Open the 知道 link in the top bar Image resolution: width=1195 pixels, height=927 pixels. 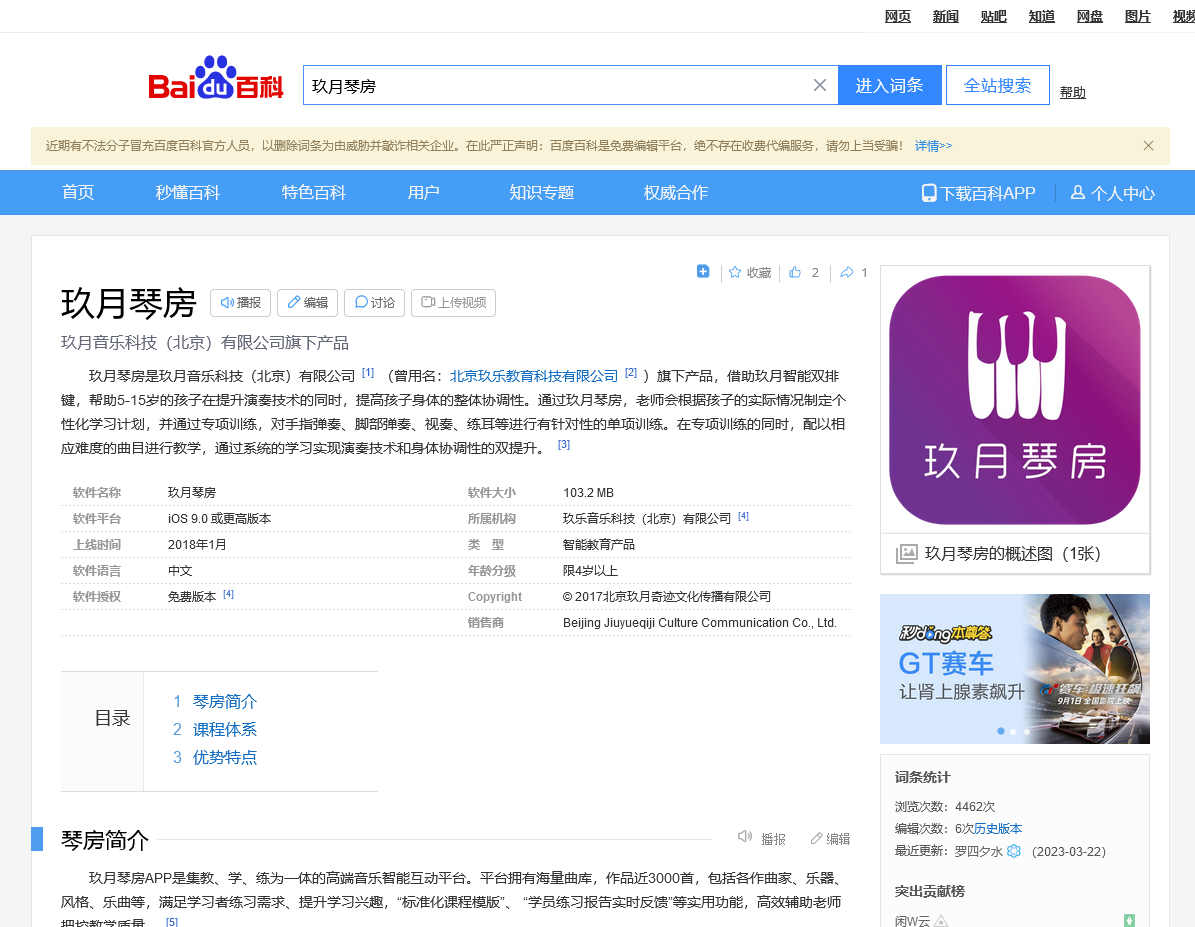(1042, 16)
